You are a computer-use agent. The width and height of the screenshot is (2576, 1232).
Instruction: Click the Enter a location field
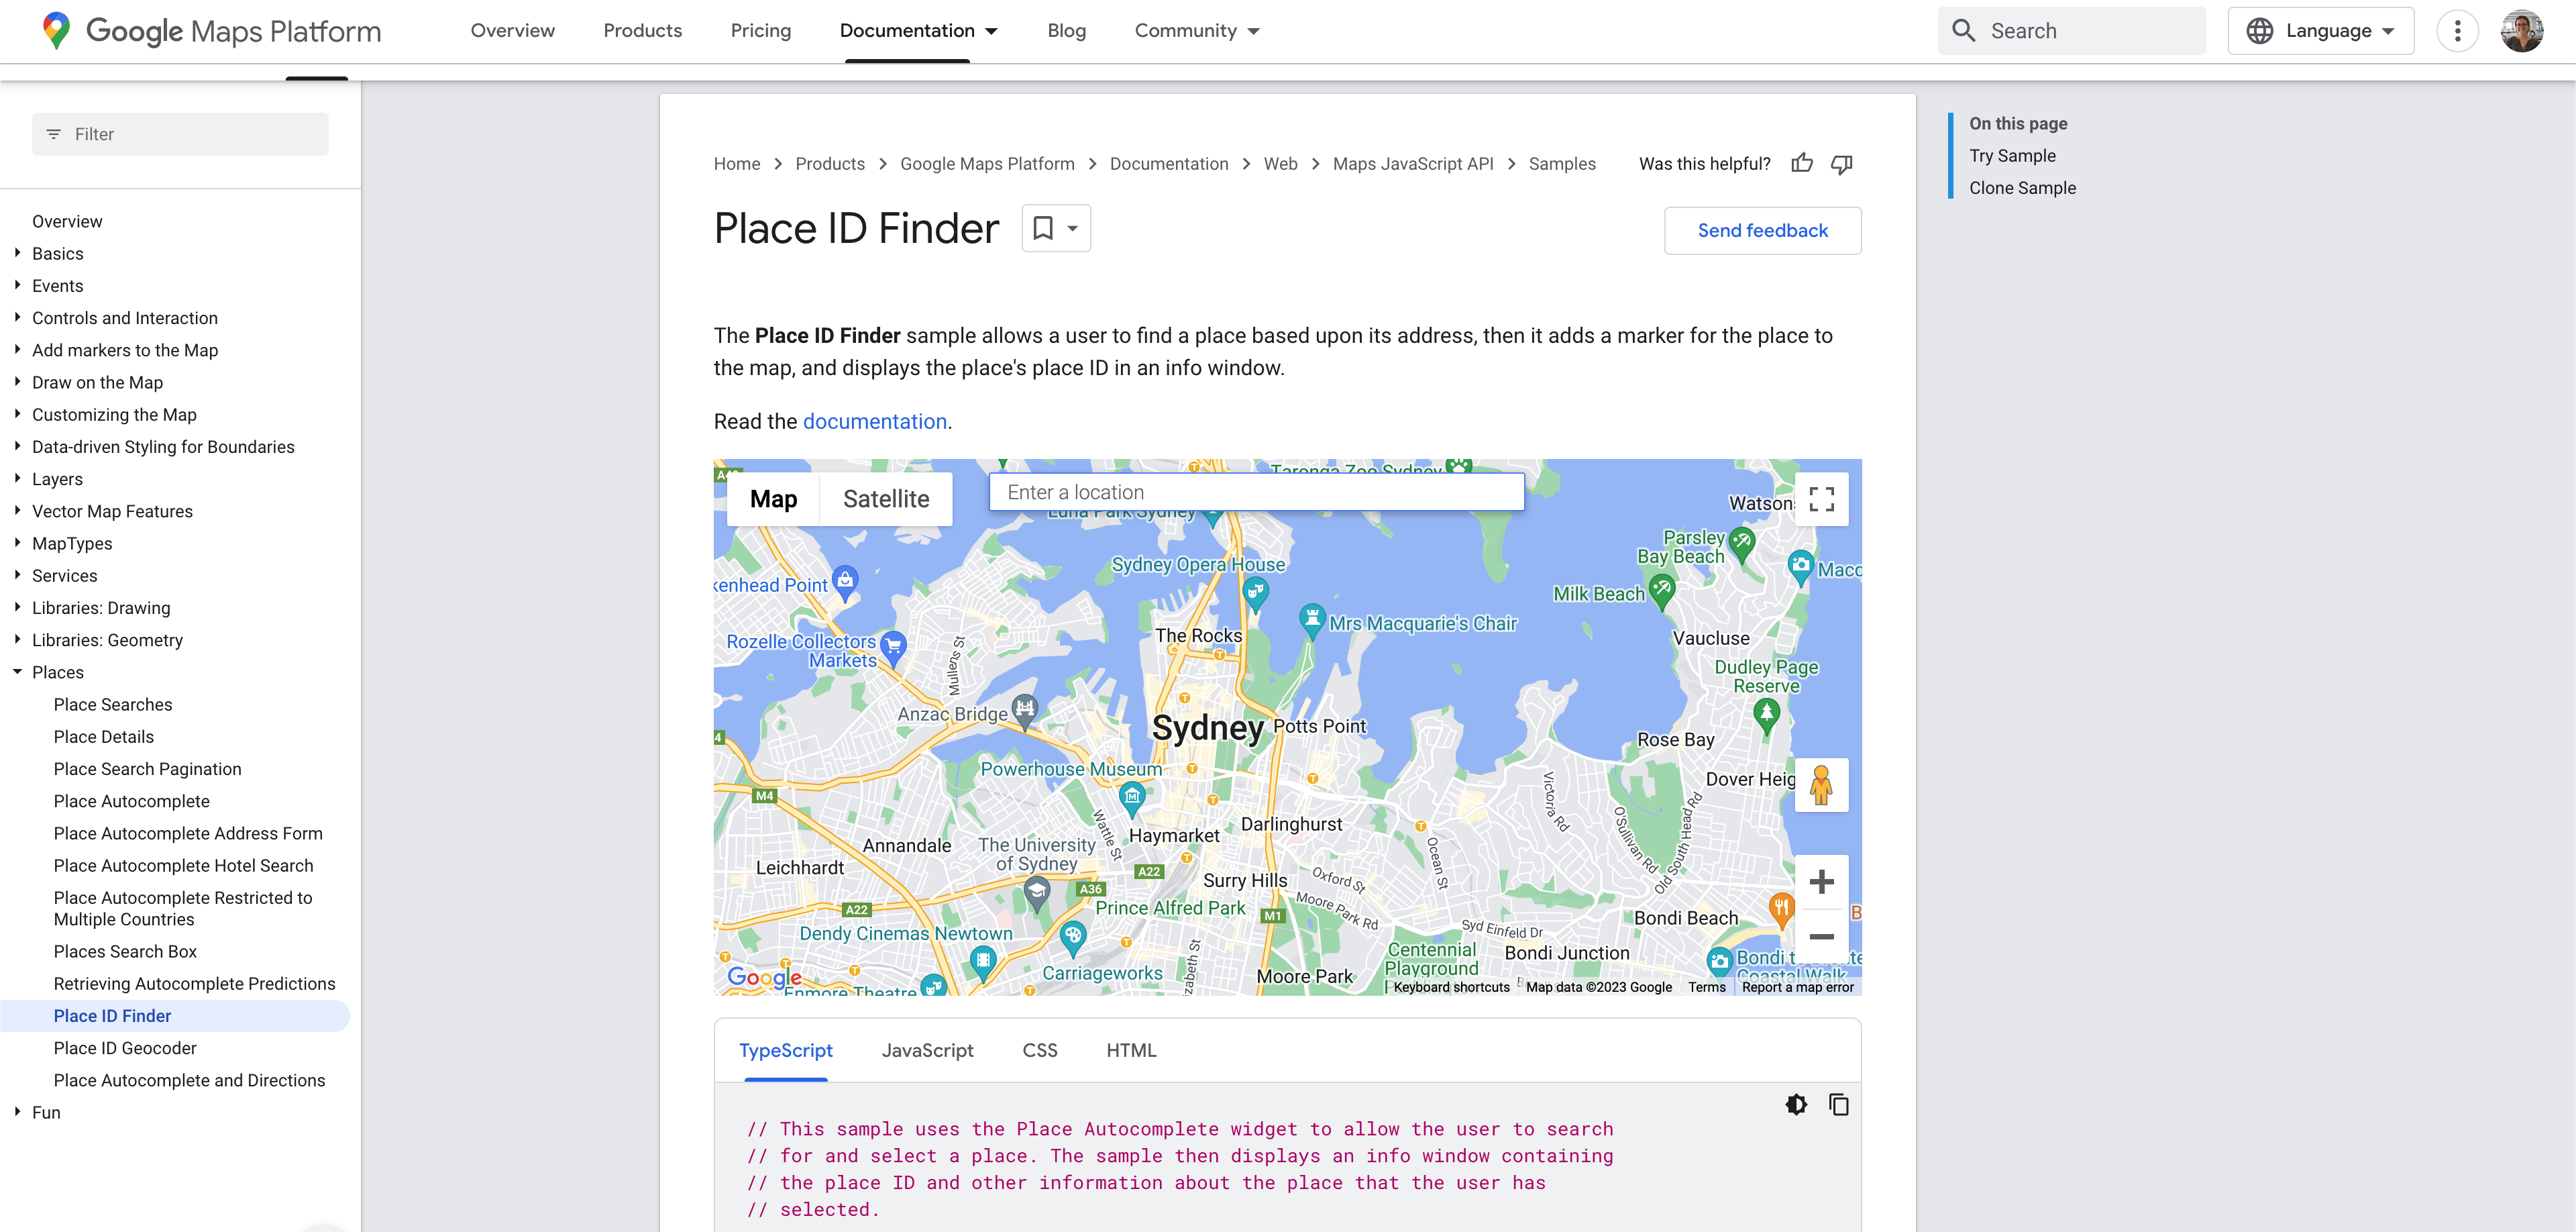(x=1256, y=493)
